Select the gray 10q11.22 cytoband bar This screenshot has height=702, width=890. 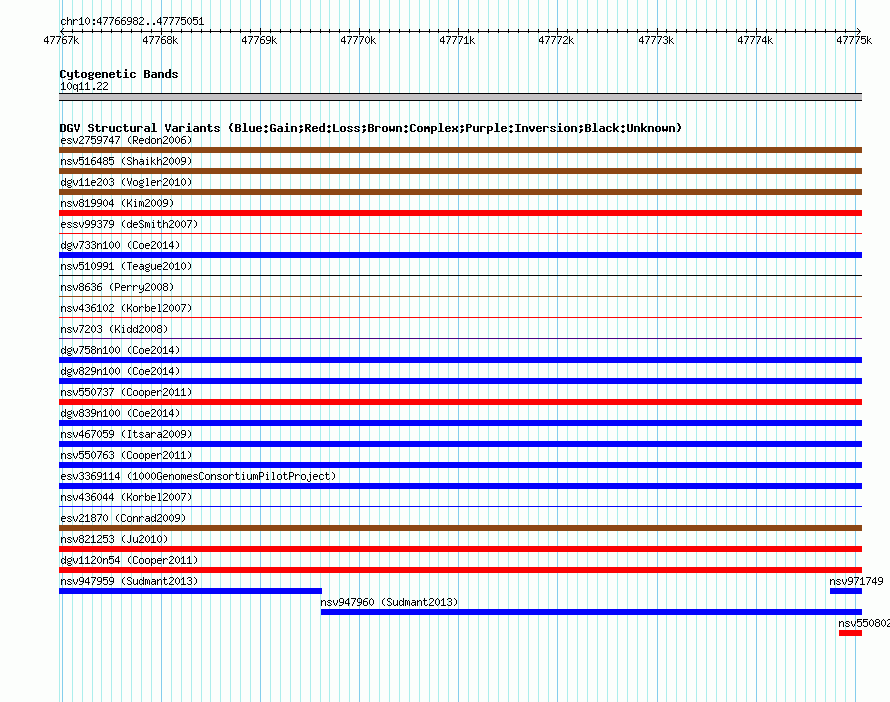click(x=460, y=97)
